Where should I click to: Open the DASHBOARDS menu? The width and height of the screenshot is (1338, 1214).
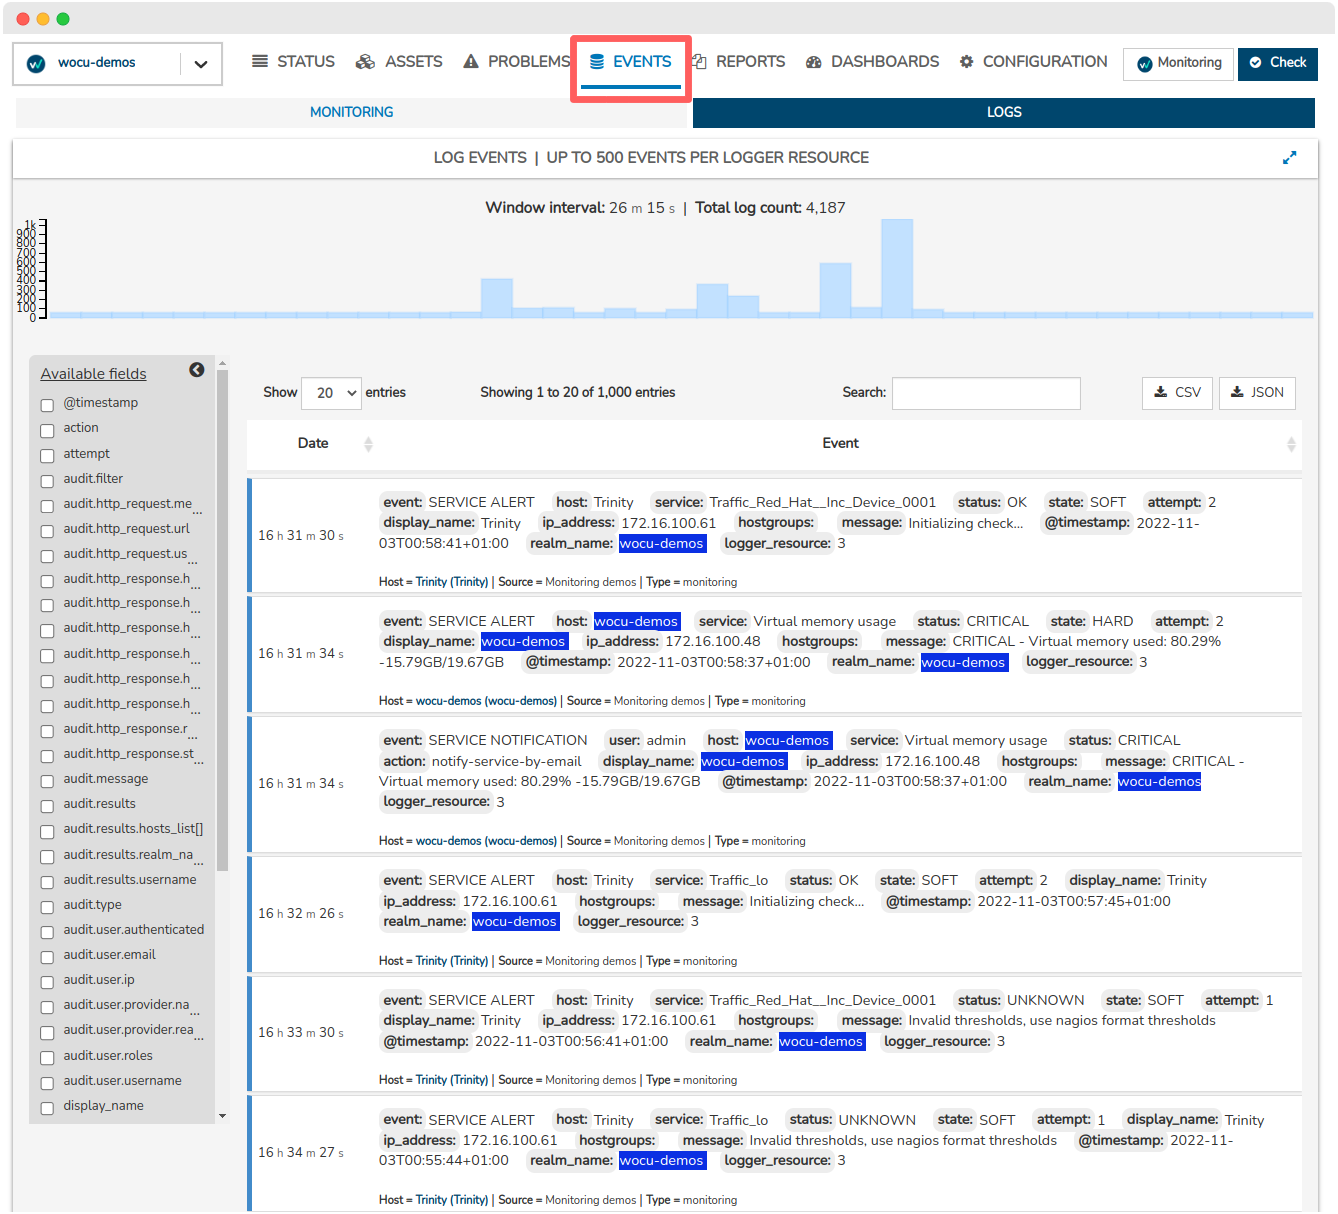[872, 62]
